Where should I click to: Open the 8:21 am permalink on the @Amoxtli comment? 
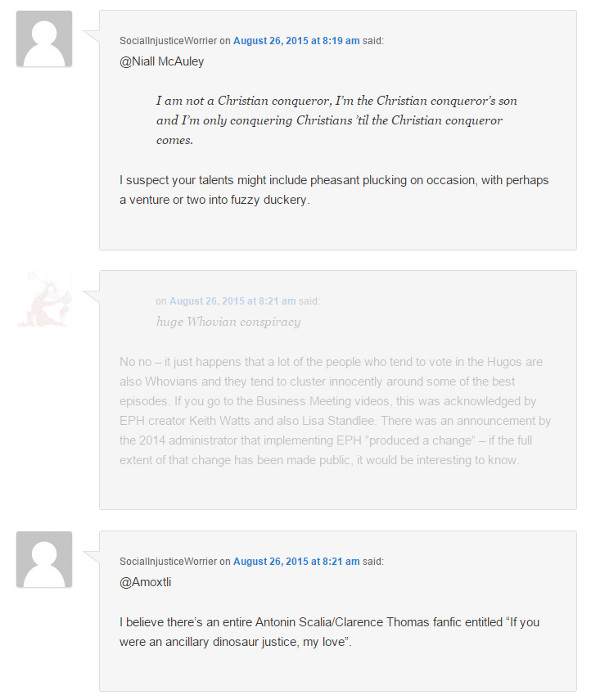(x=296, y=562)
